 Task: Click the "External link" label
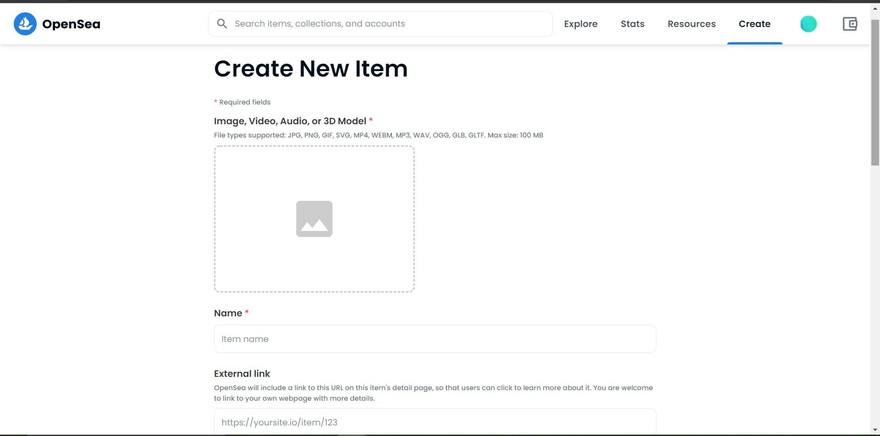pyautogui.click(x=242, y=373)
